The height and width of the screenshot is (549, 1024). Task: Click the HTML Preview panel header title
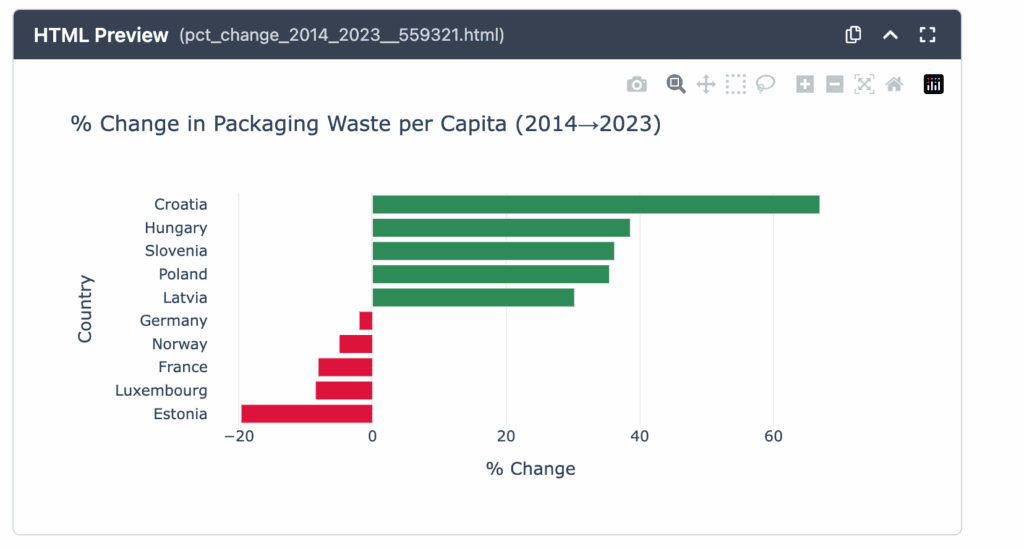101,35
